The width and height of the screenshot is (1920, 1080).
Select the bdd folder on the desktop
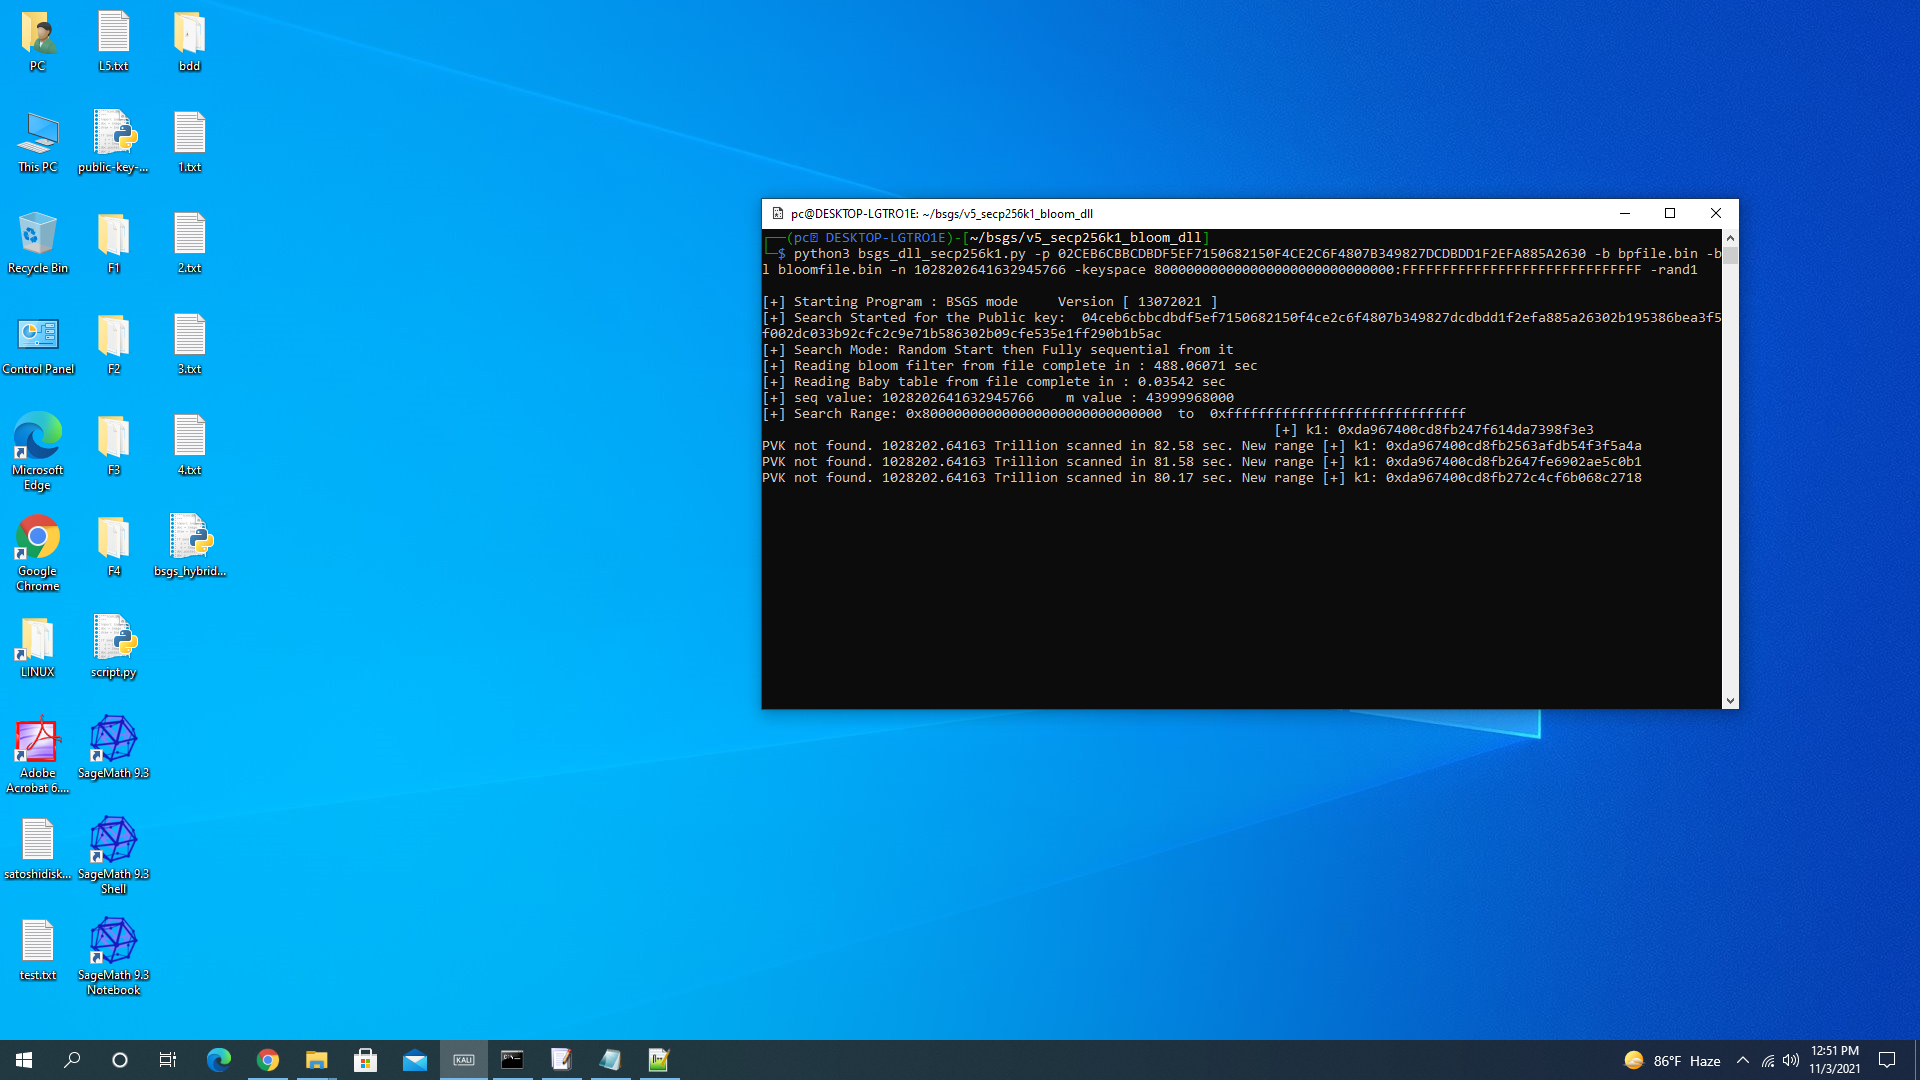click(x=189, y=35)
